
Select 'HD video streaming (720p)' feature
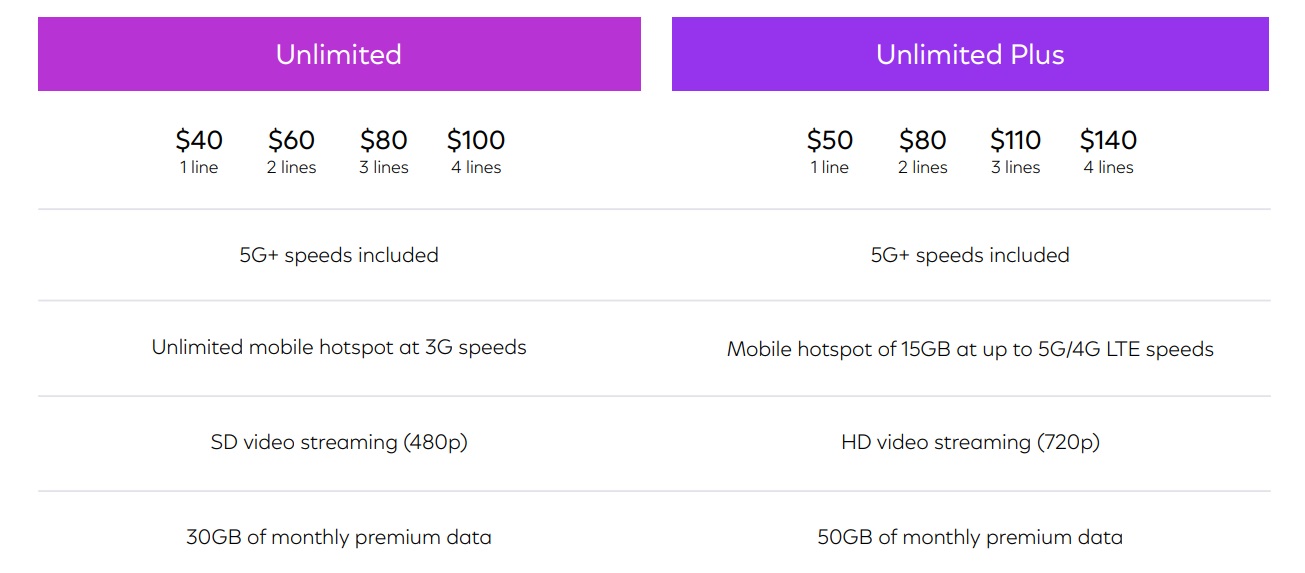pyautogui.click(x=970, y=442)
